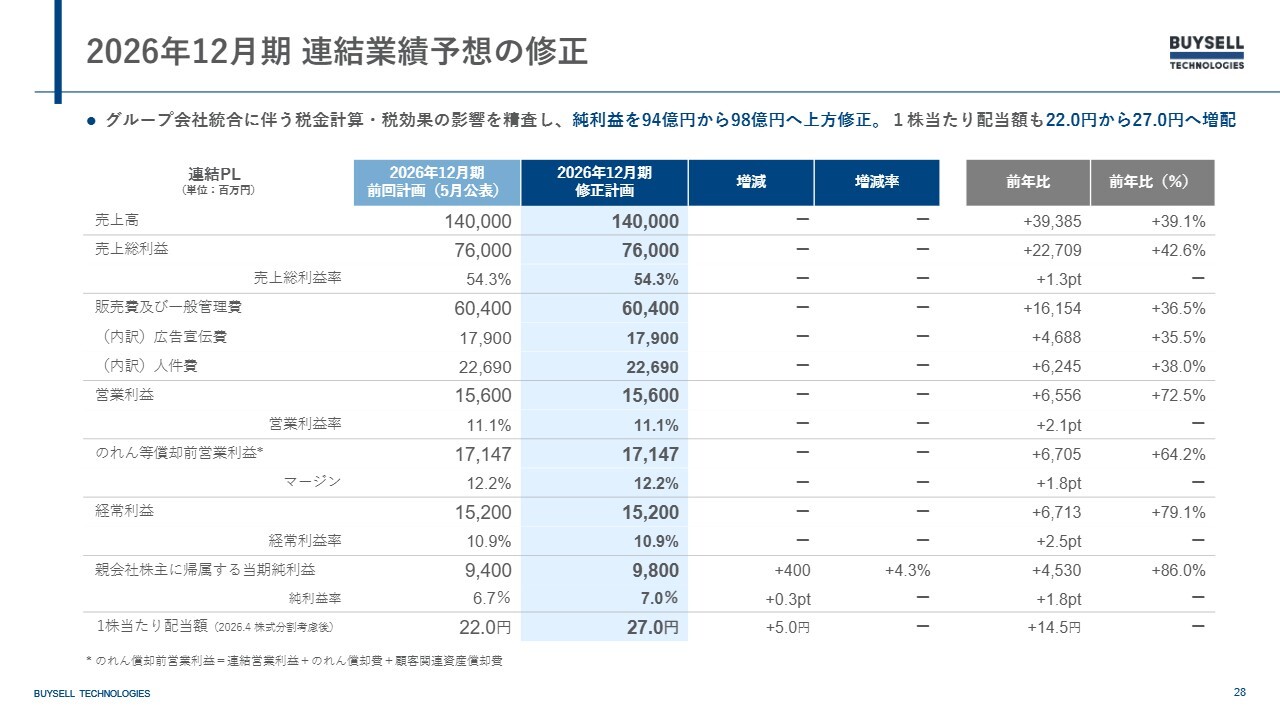Click the 前年比（%） gray header

click(1152, 182)
